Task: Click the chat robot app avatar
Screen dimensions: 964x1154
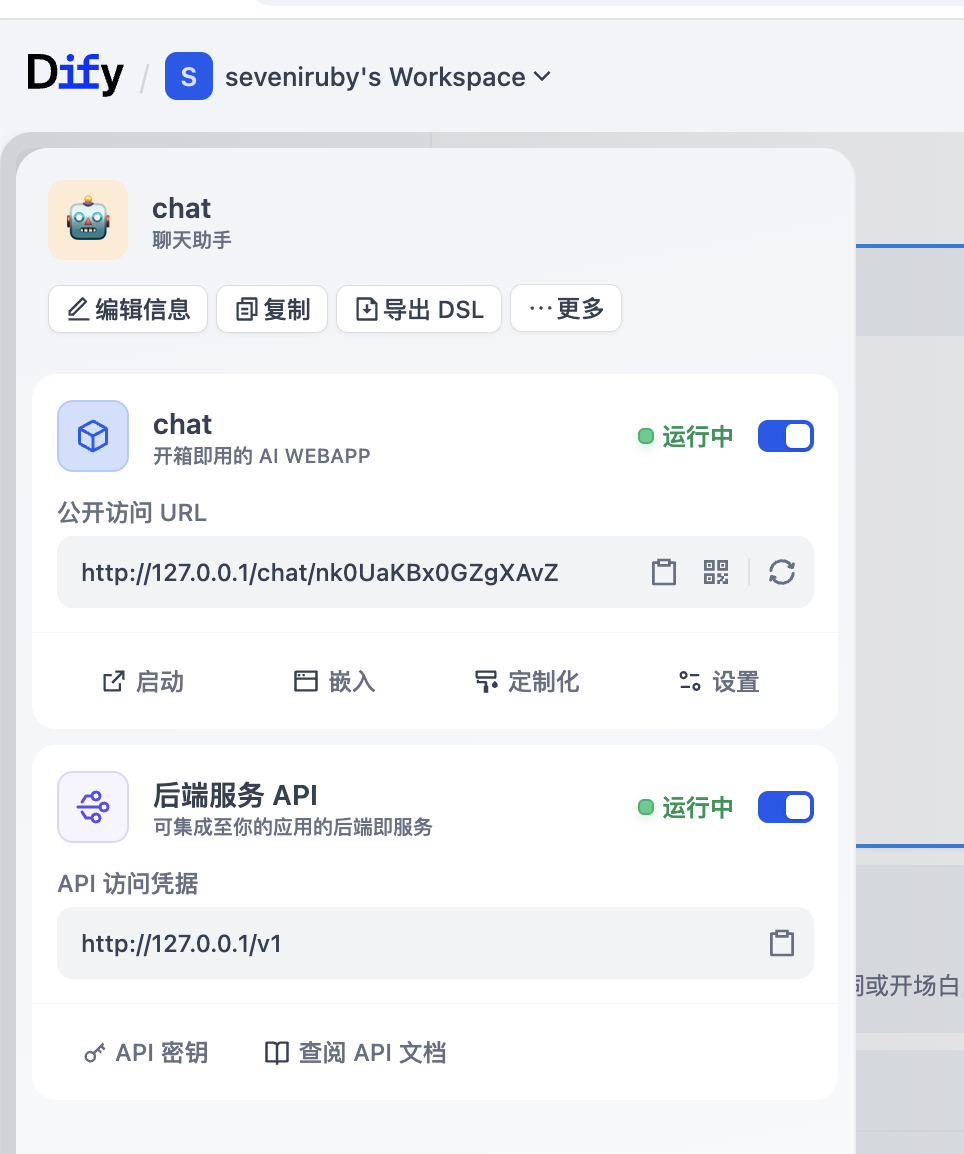Action: pos(88,220)
